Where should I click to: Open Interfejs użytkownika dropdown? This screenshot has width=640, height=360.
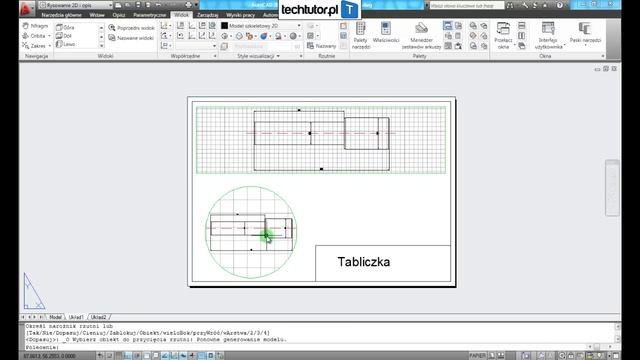coord(548,36)
